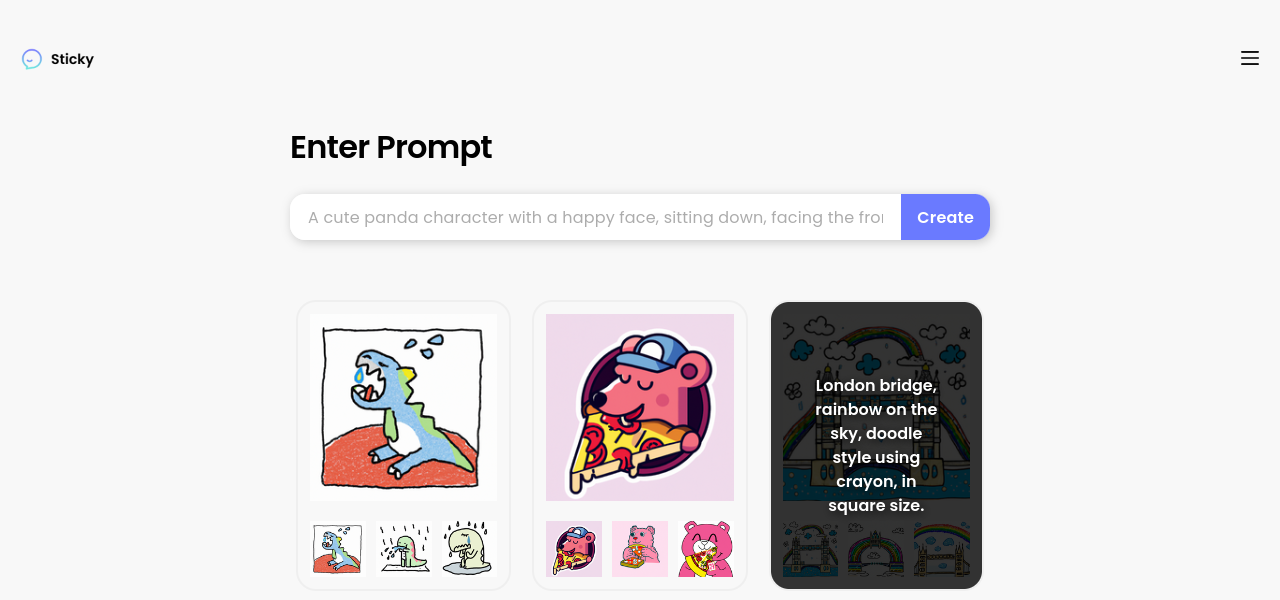Open the hamburger menu icon
This screenshot has width=1280, height=600.
pyautogui.click(x=1249, y=58)
